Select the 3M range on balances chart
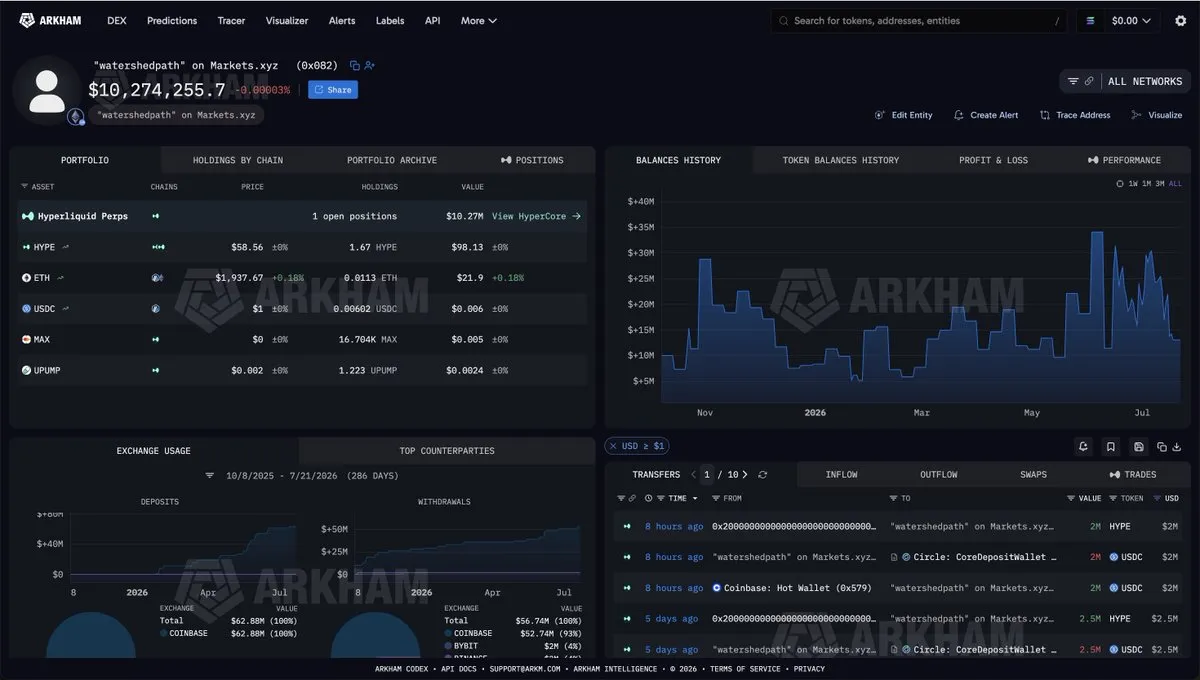The image size is (1200, 680). [1160, 184]
